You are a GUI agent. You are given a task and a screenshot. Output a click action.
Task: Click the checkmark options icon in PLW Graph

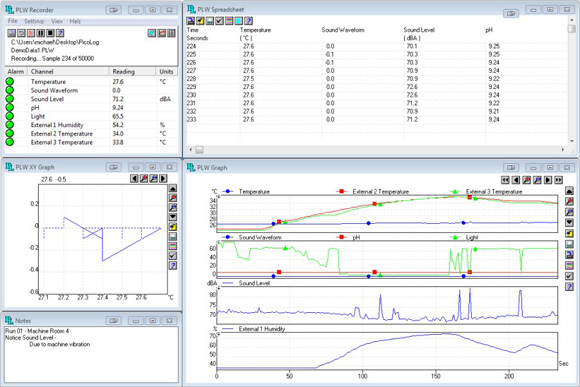[569, 276]
